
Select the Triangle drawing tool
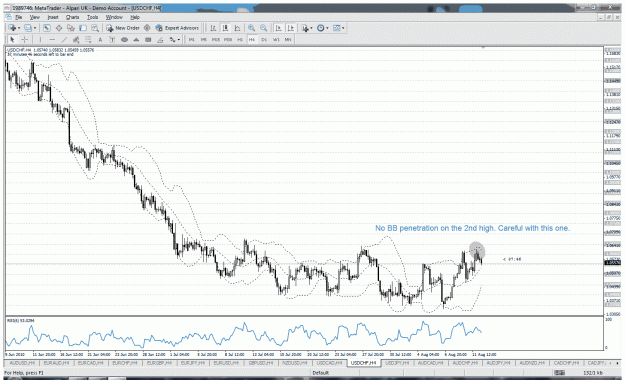[136, 39]
